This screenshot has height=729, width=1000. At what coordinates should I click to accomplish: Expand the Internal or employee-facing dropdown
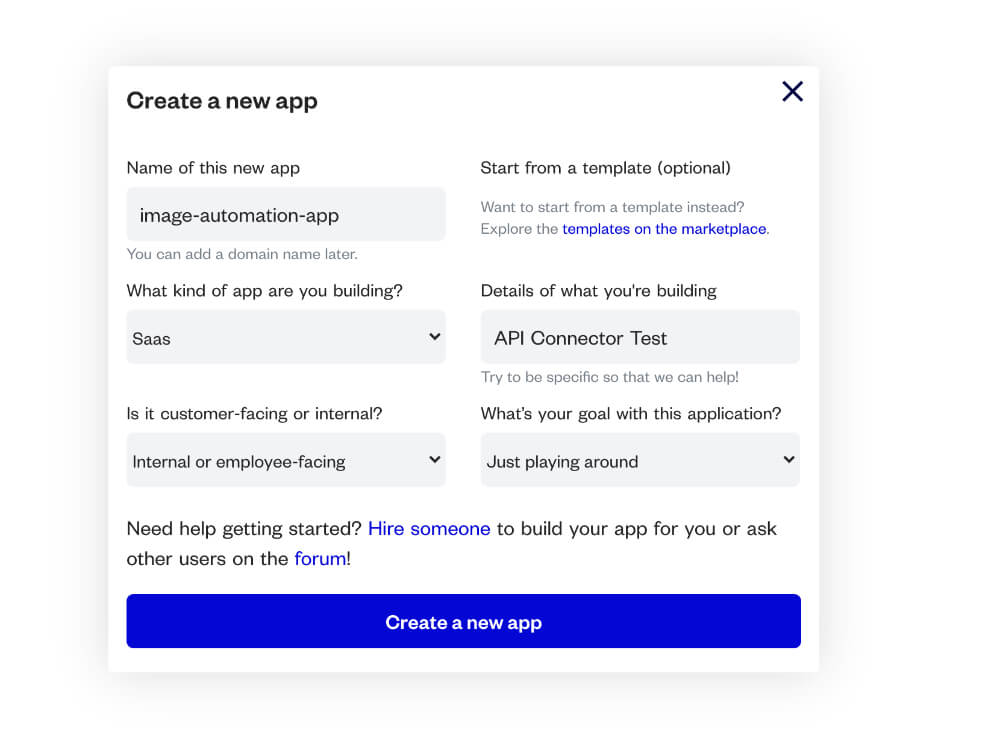coord(286,460)
